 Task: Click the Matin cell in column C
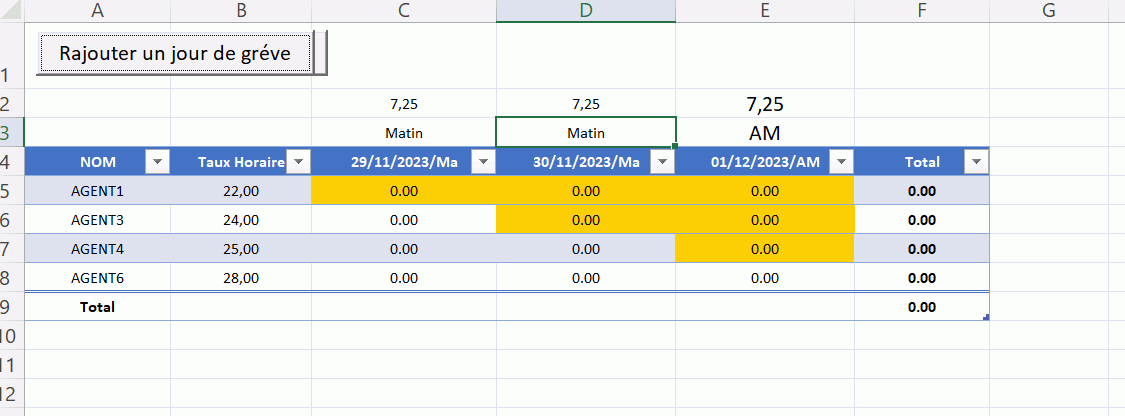(x=404, y=133)
